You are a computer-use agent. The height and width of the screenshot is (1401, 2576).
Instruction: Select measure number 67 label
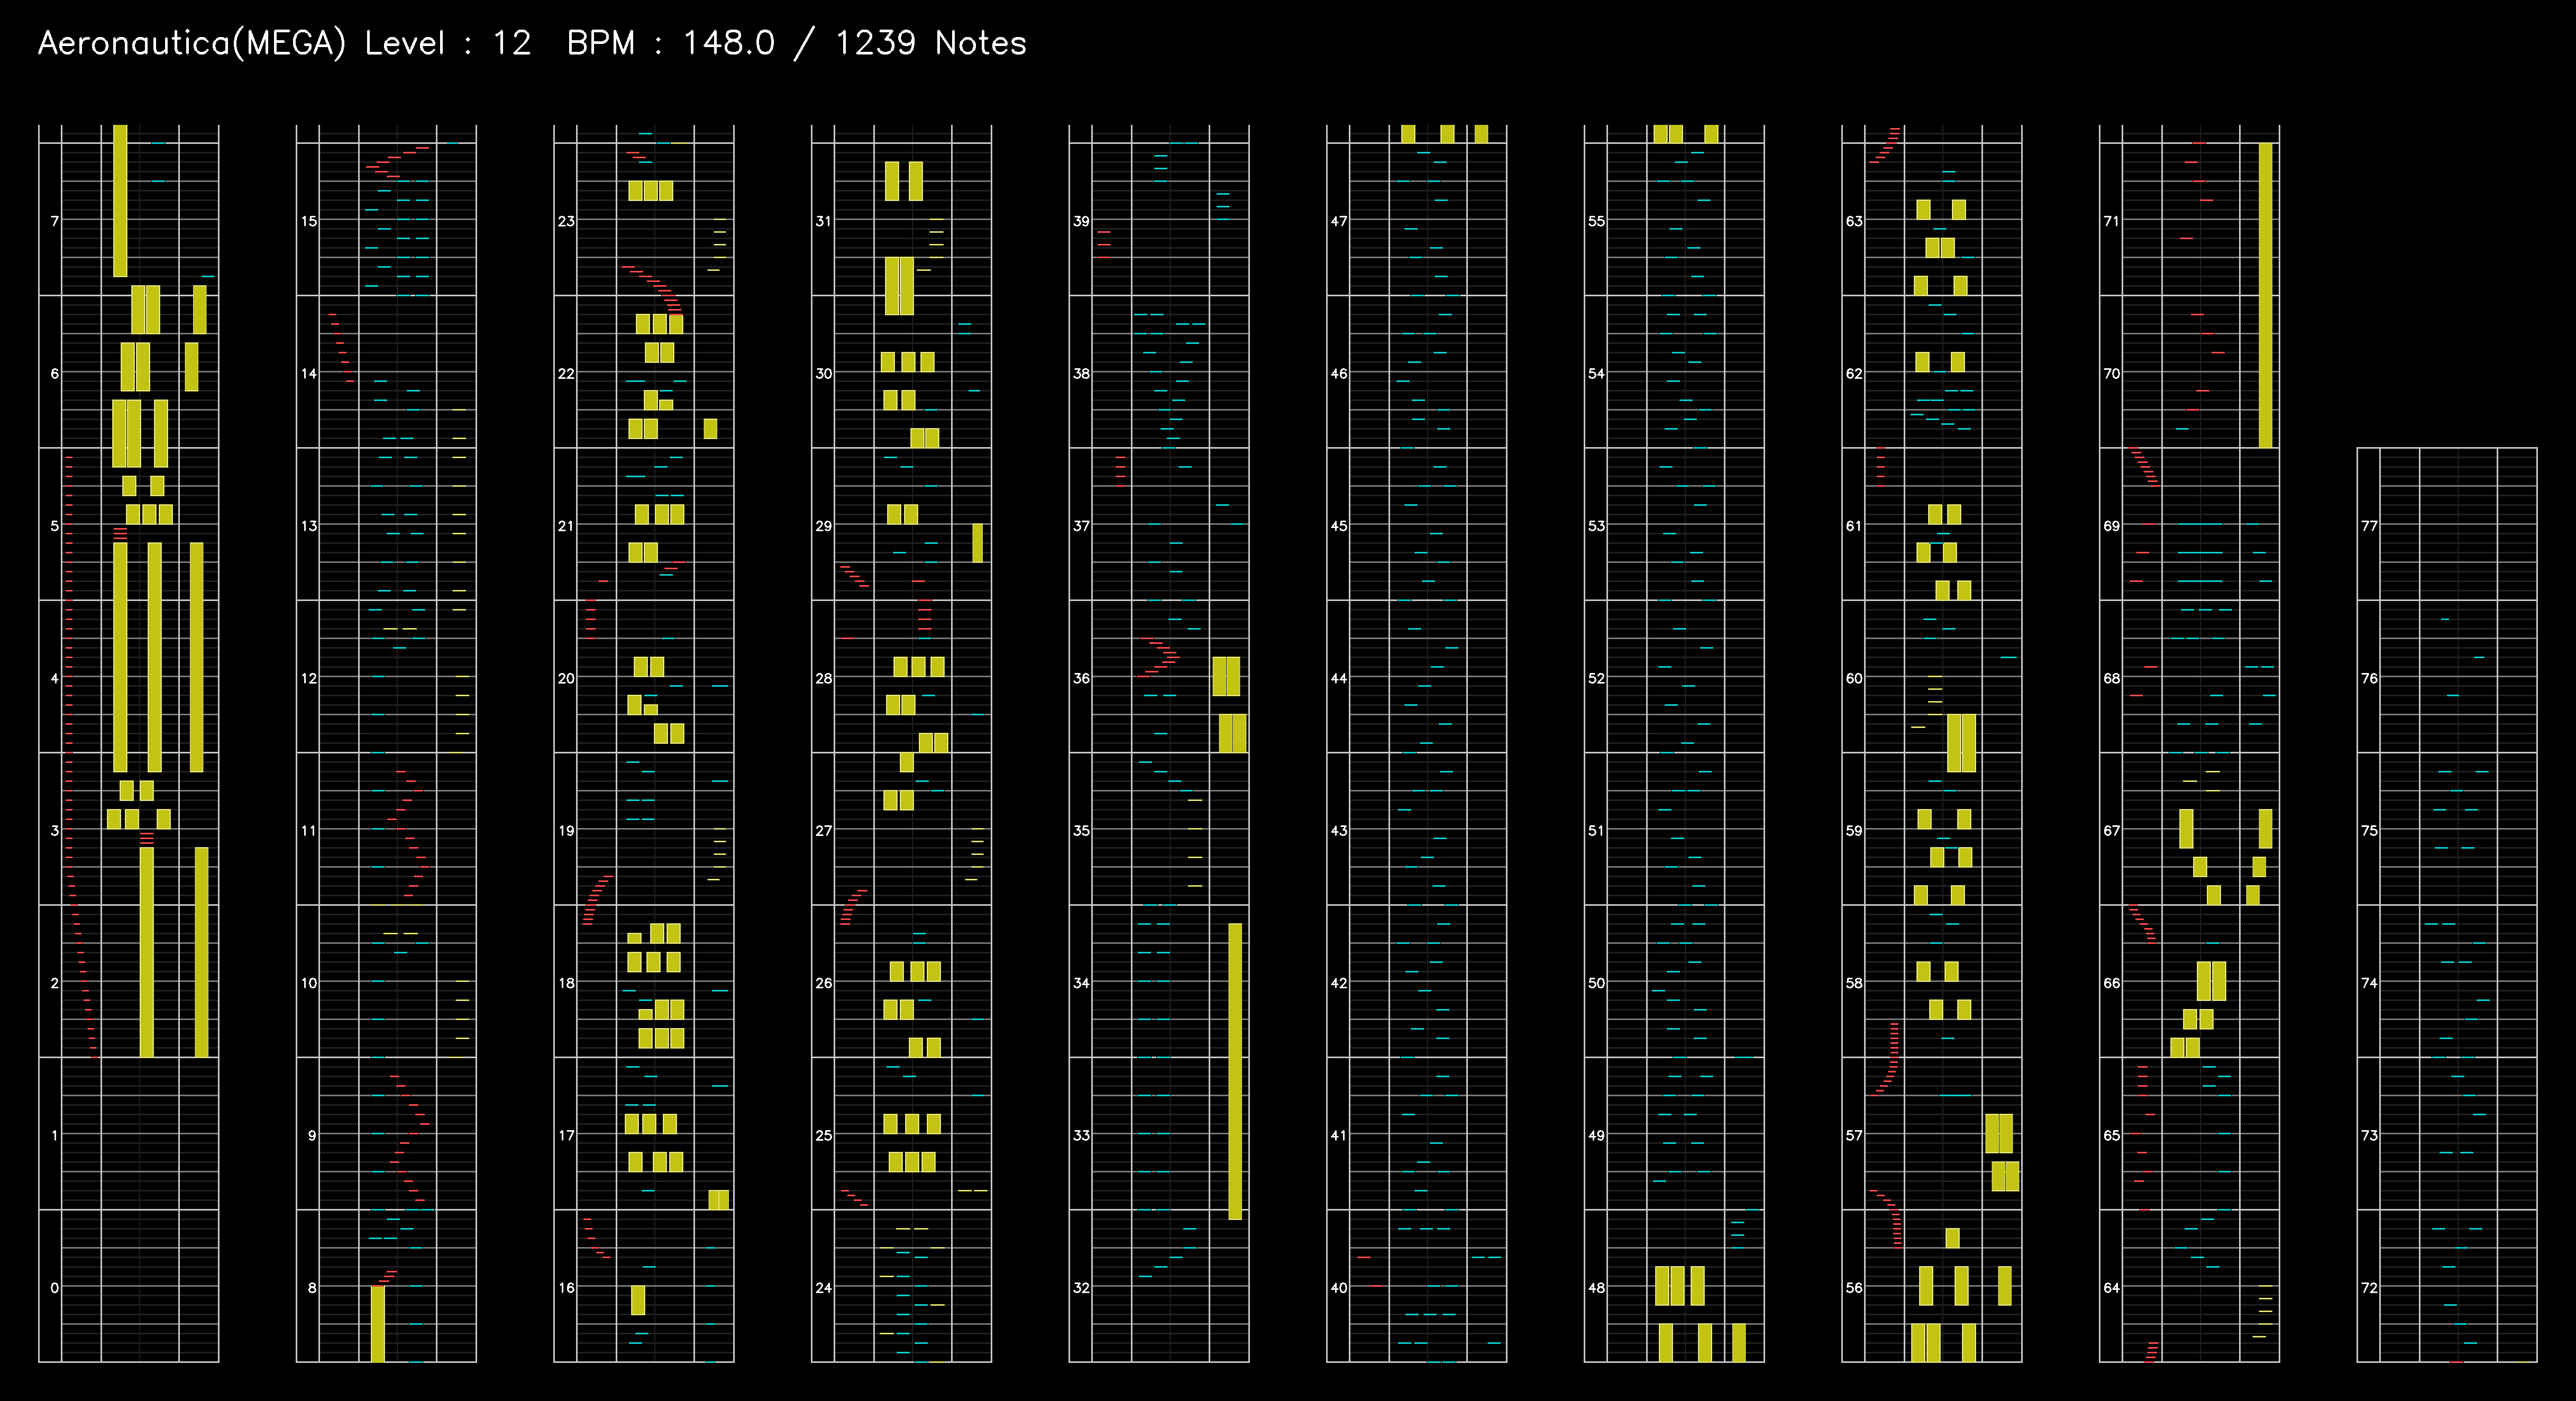[2111, 831]
